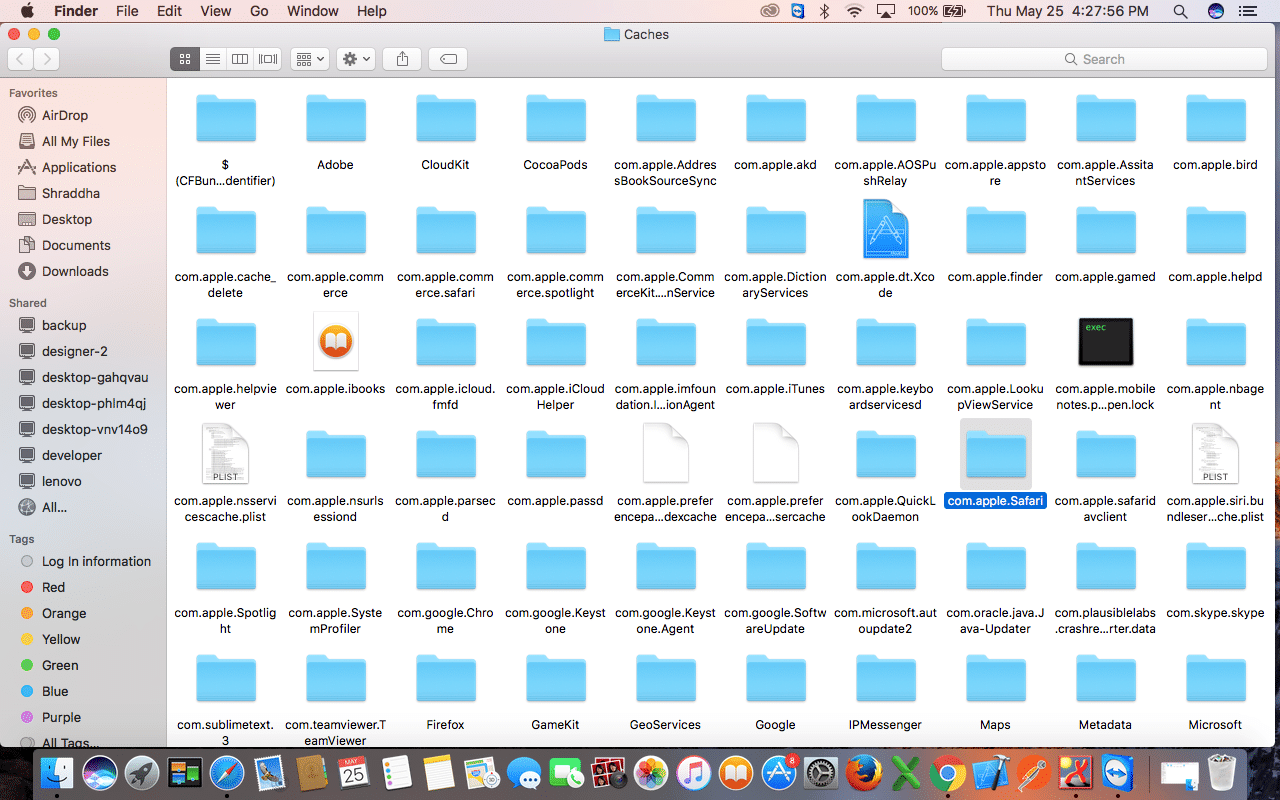Go forward with the right arrow button

(46, 59)
